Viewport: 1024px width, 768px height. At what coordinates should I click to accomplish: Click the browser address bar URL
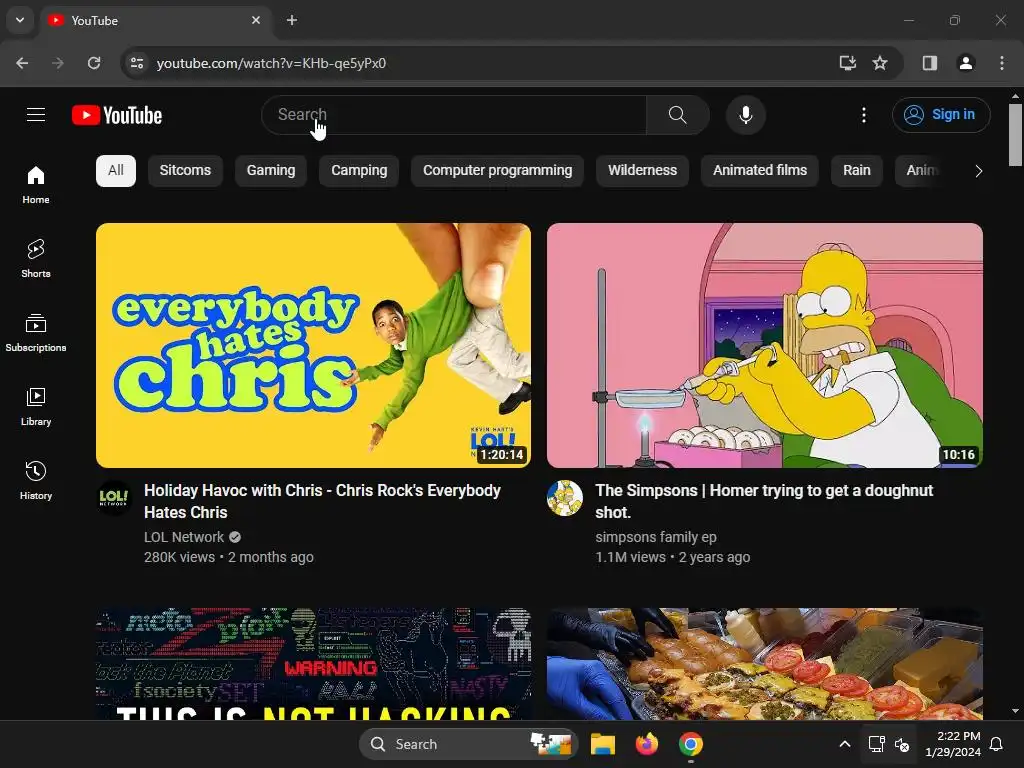coord(271,63)
